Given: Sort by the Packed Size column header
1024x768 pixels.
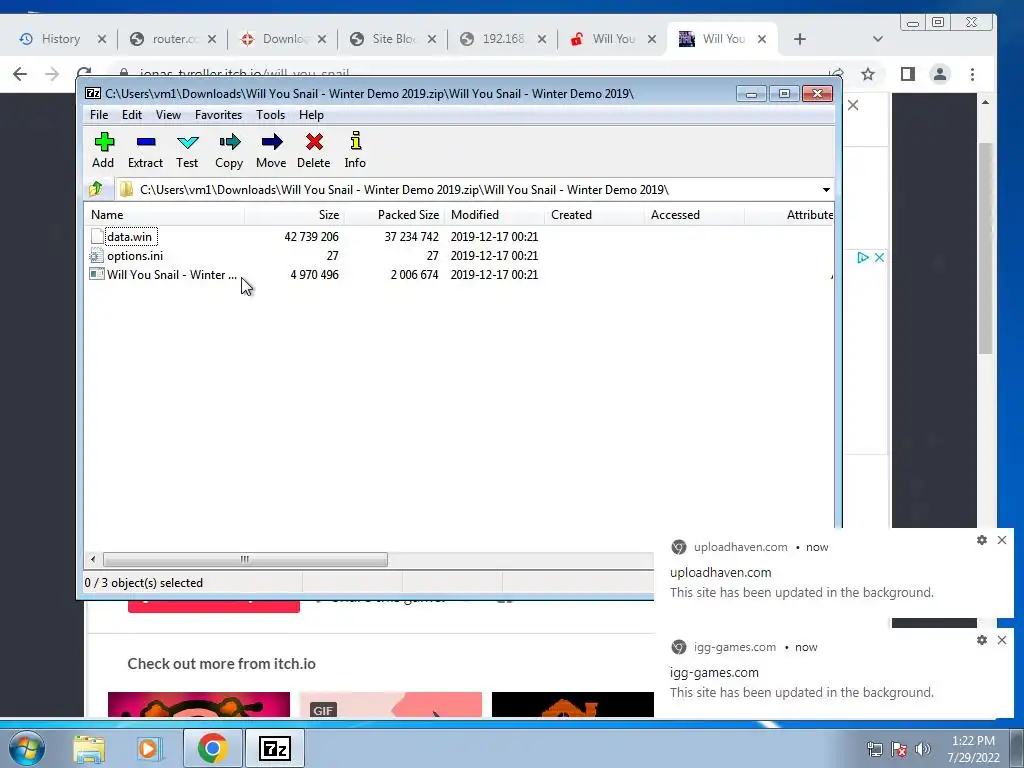Looking at the screenshot, I should [394, 215].
